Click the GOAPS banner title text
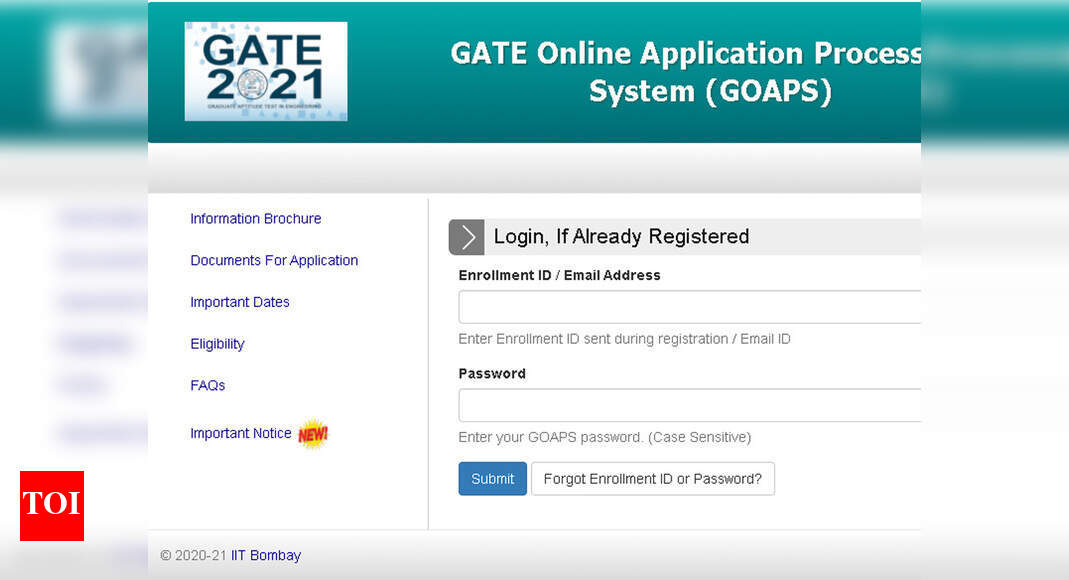The height and width of the screenshot is (580, 1069). [688, 72]
